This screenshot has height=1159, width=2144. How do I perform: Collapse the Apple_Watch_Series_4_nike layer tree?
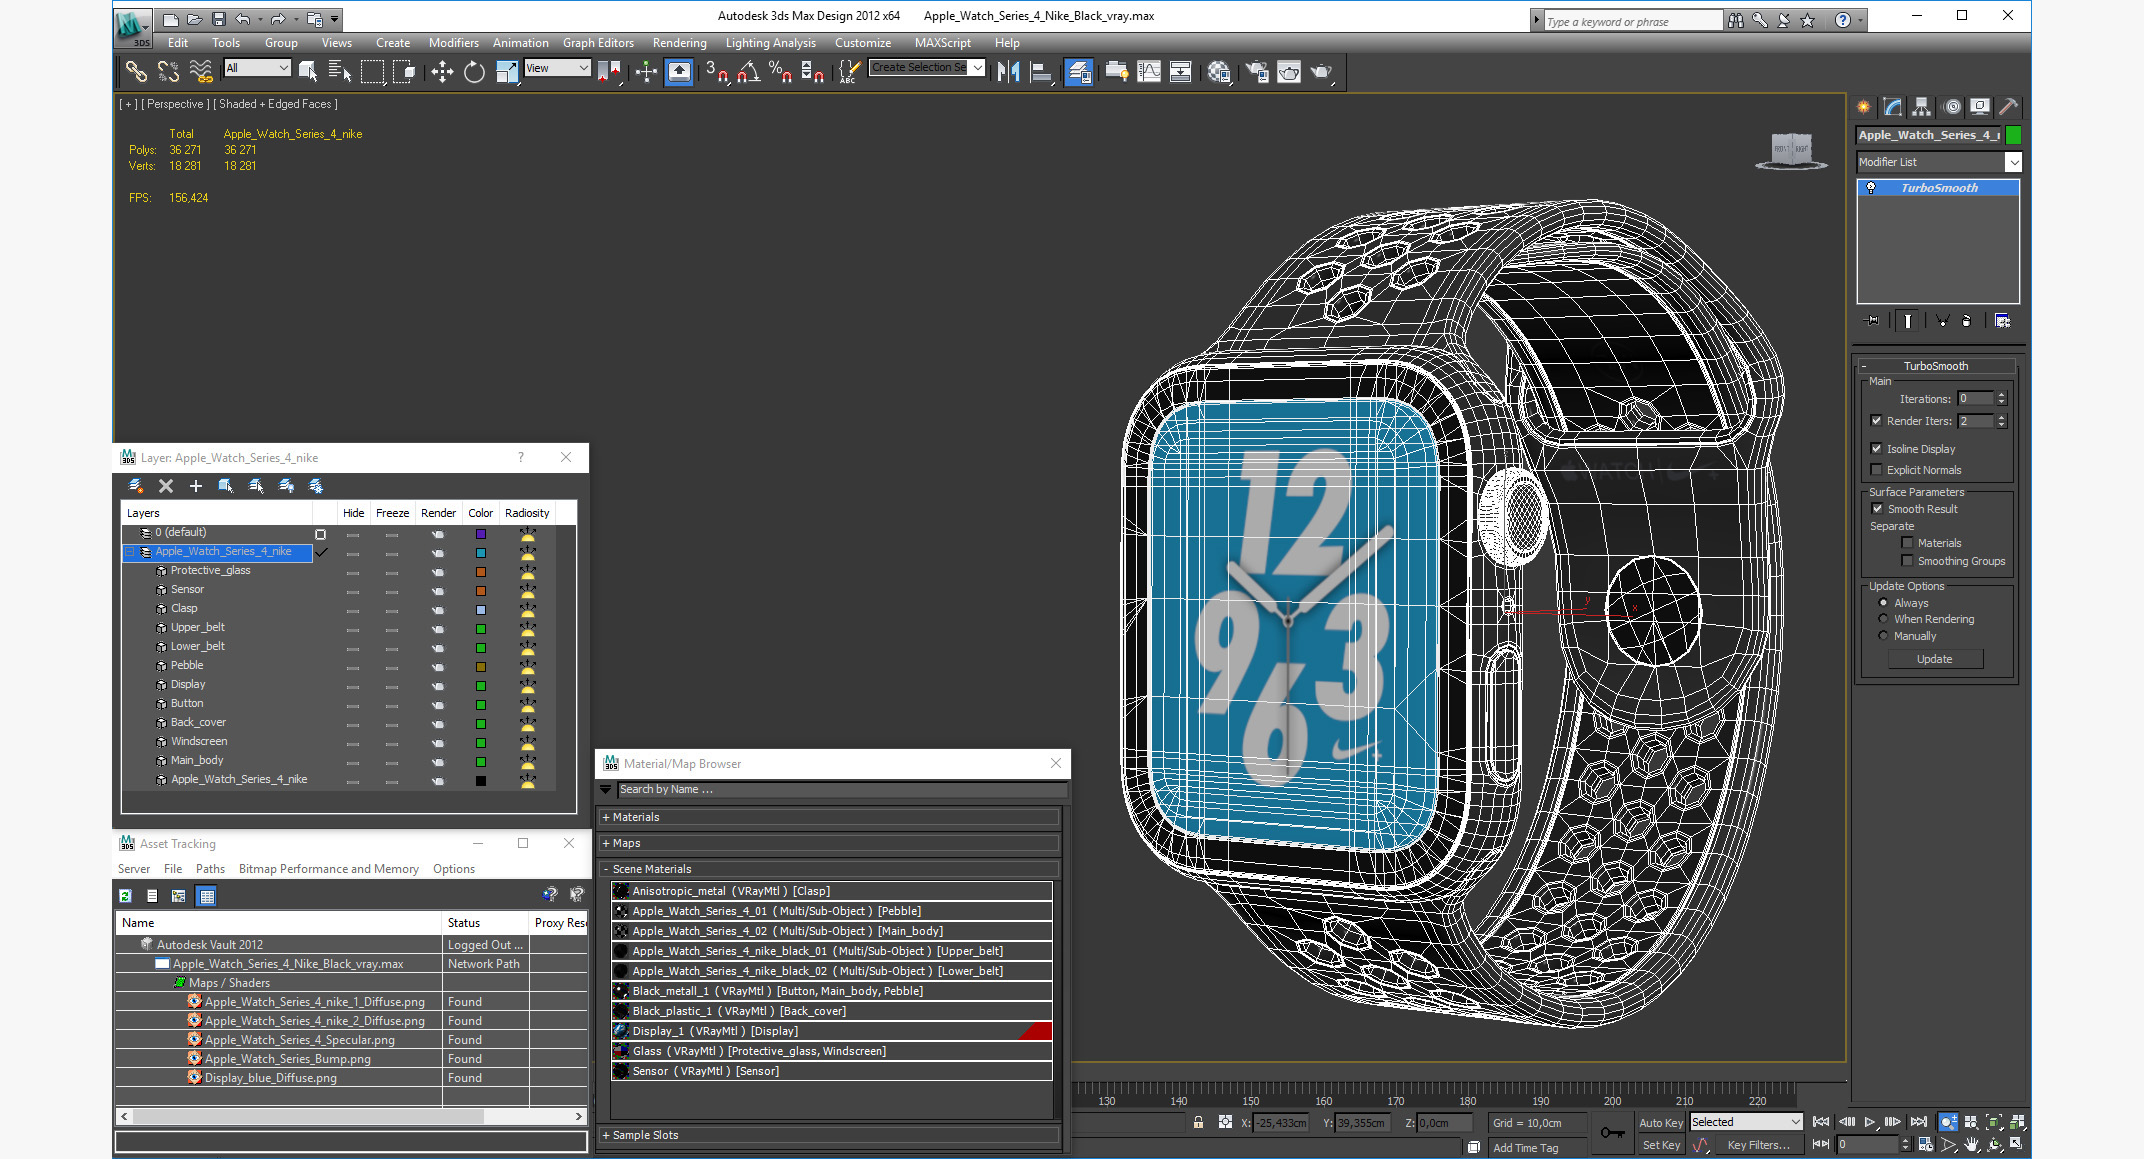(129, 552)
